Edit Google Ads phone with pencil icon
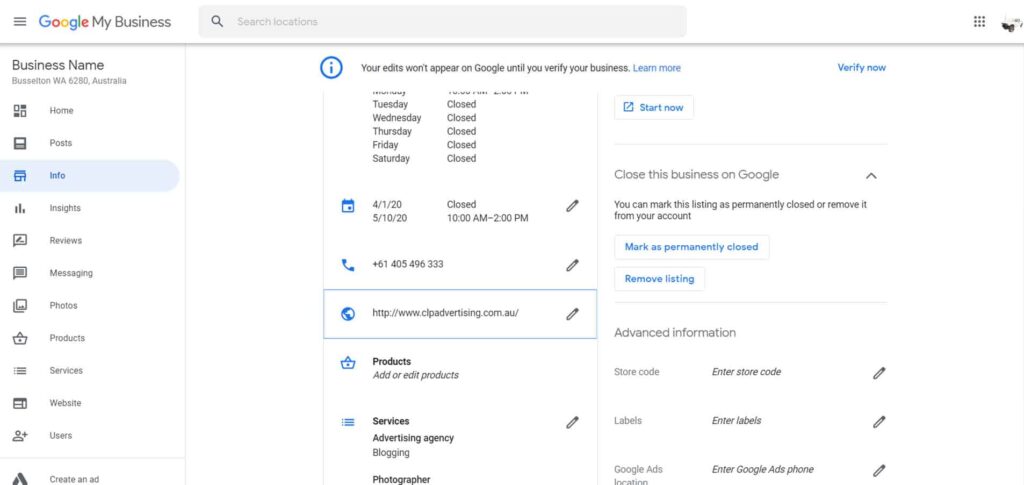Screen dimensions: 1024x485 click(x=879, y=470)
